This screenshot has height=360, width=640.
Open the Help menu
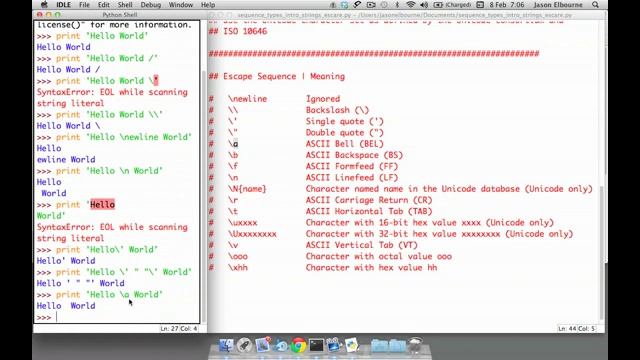[x=208, y=5]
